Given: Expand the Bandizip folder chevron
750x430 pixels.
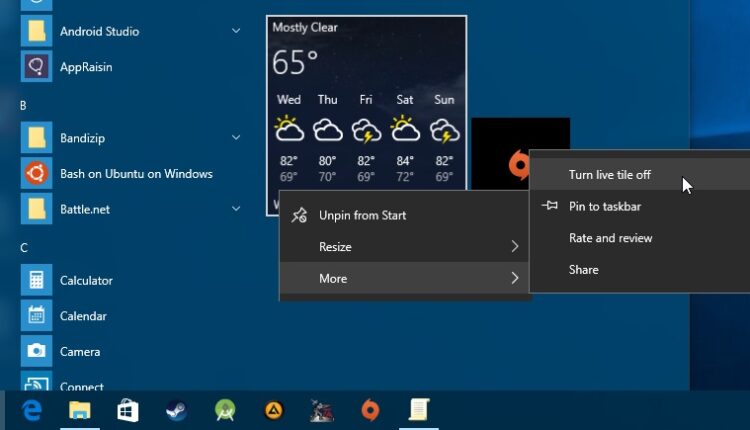Looking at the screenshot, I should (236, 137).
